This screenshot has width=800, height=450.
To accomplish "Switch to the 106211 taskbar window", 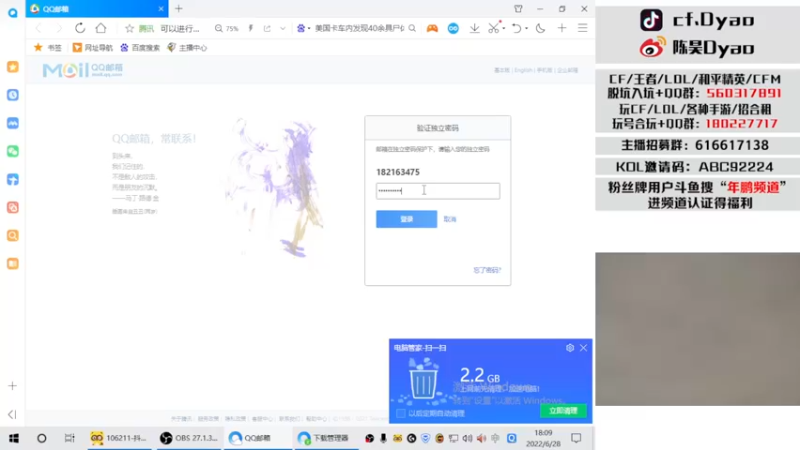I will [119, 438].
